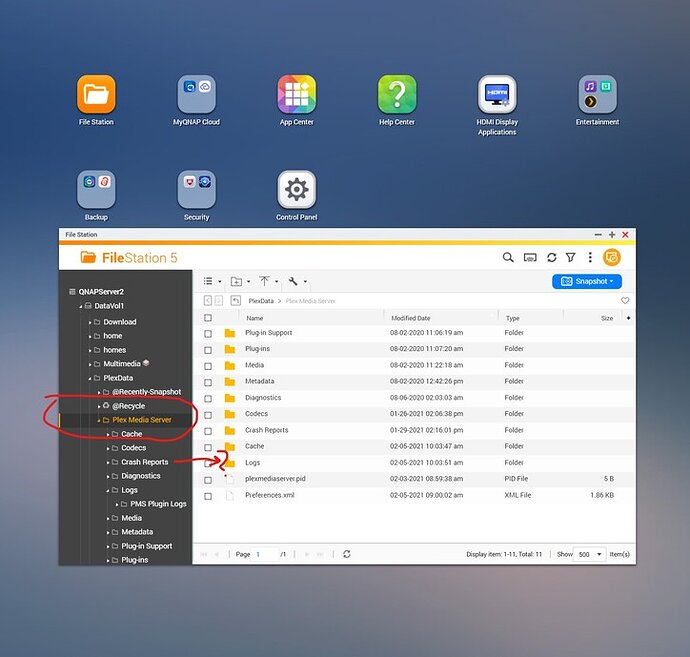The width and height of the screenshot is (690, 657).
Task: Sort by the Type column header
Action: [513, 318]
